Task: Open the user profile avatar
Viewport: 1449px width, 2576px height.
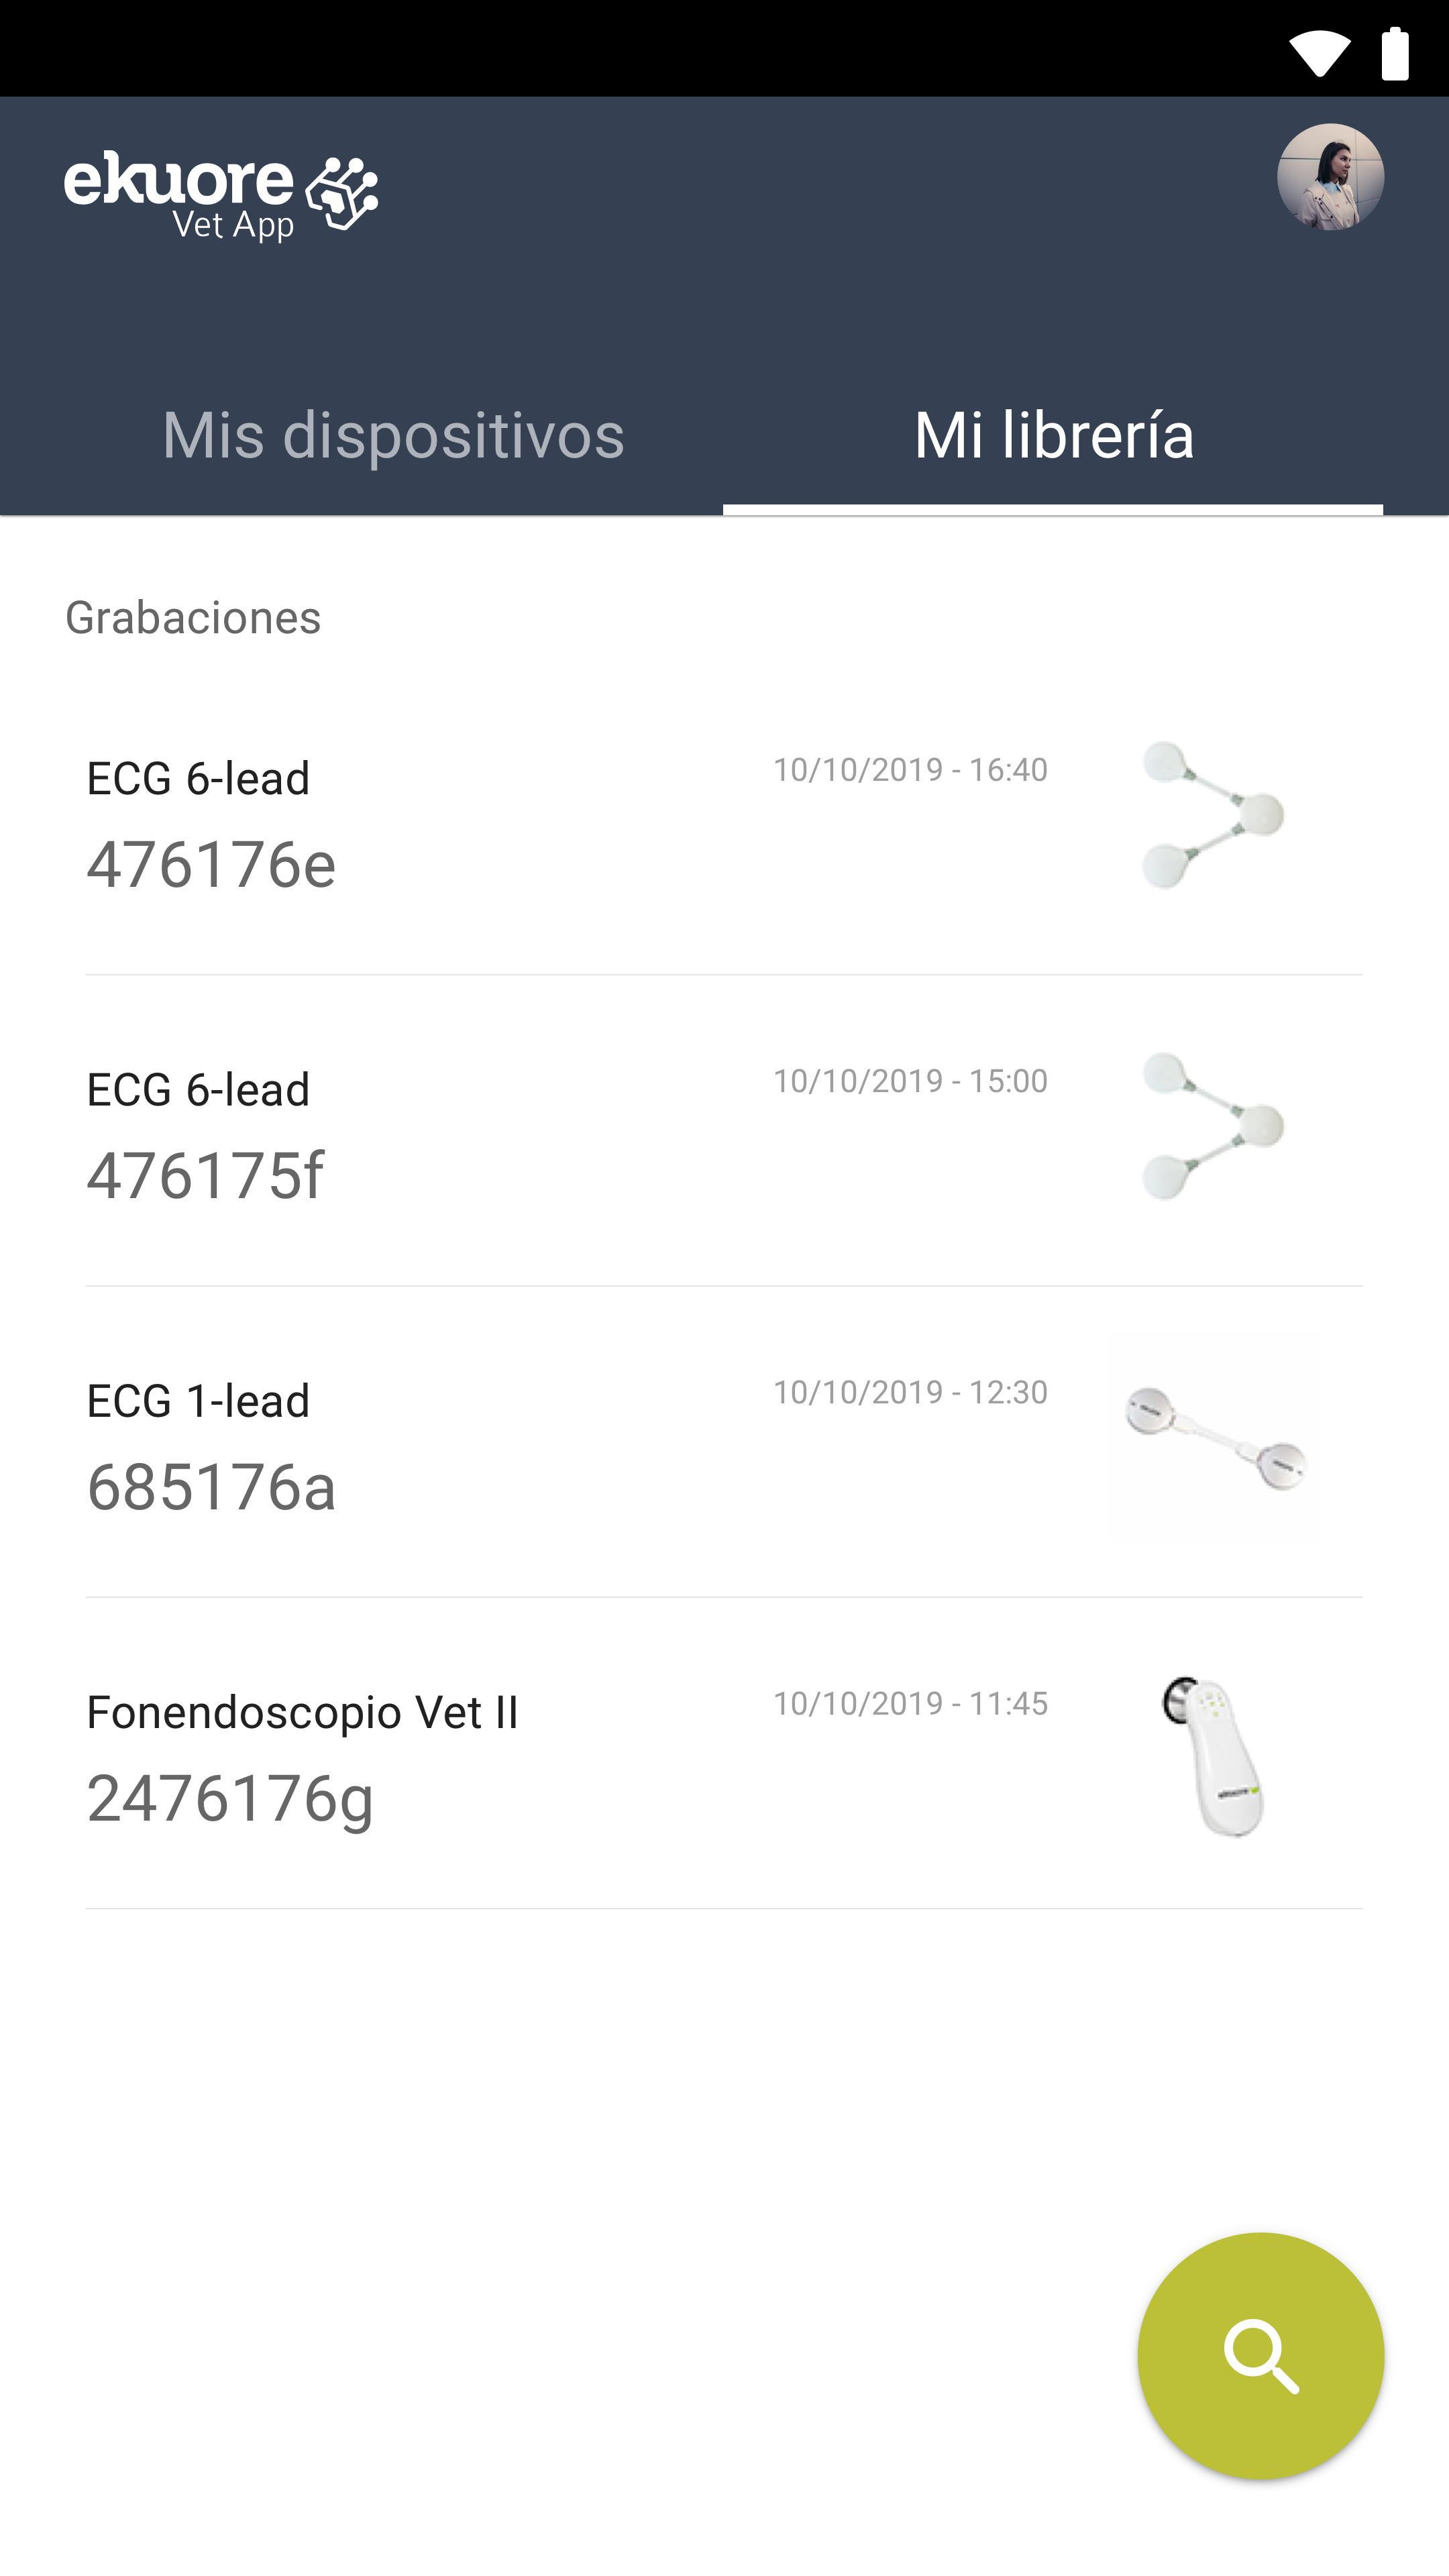Action: click(x=1330, y=177)
